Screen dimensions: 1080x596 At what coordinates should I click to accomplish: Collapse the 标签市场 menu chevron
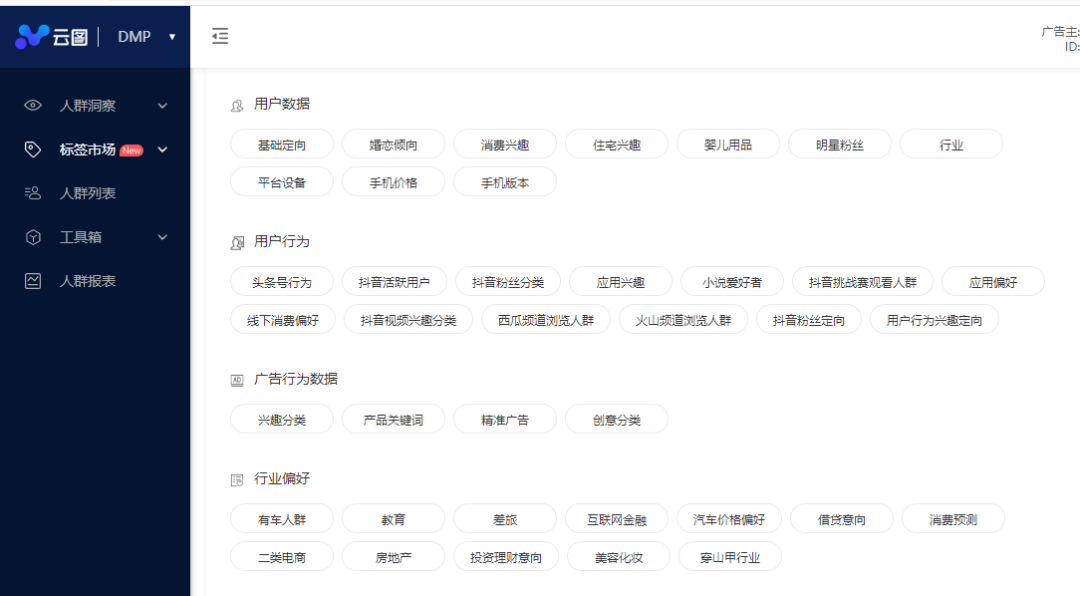pyautogui.click(x=162, y=150)
